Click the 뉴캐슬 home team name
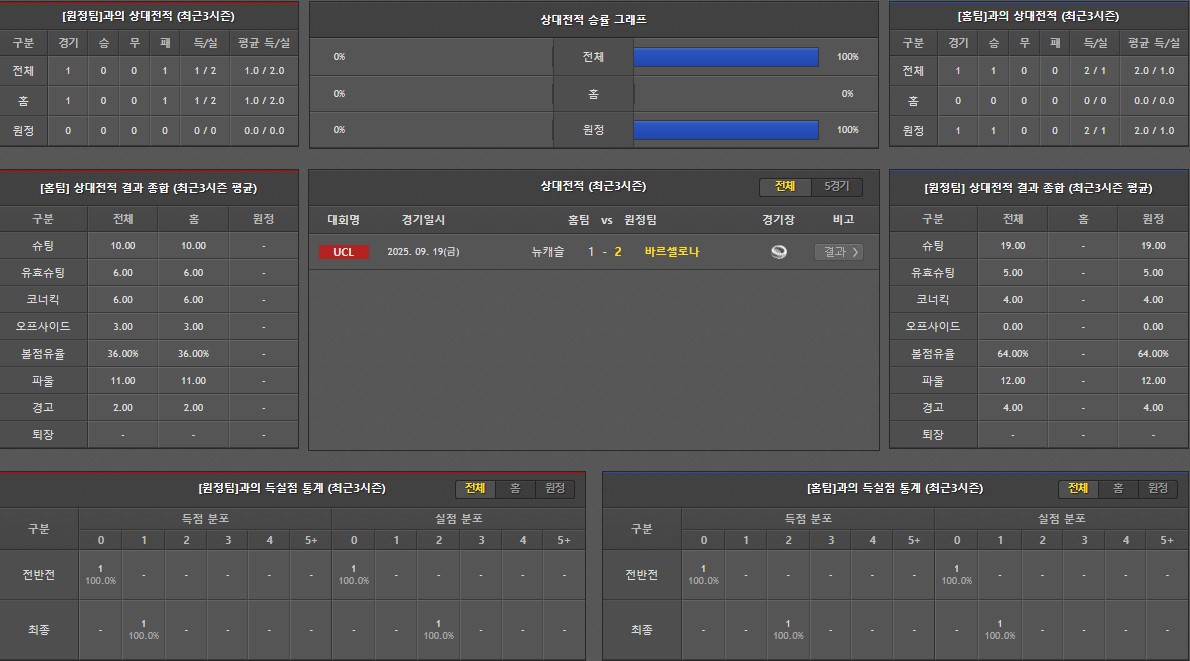Image resolution: width=1190 pixels, height=661 pixels. coord(548,252)
